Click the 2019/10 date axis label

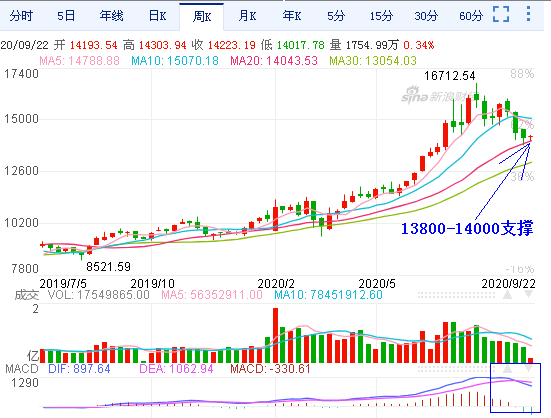(152, 283)
